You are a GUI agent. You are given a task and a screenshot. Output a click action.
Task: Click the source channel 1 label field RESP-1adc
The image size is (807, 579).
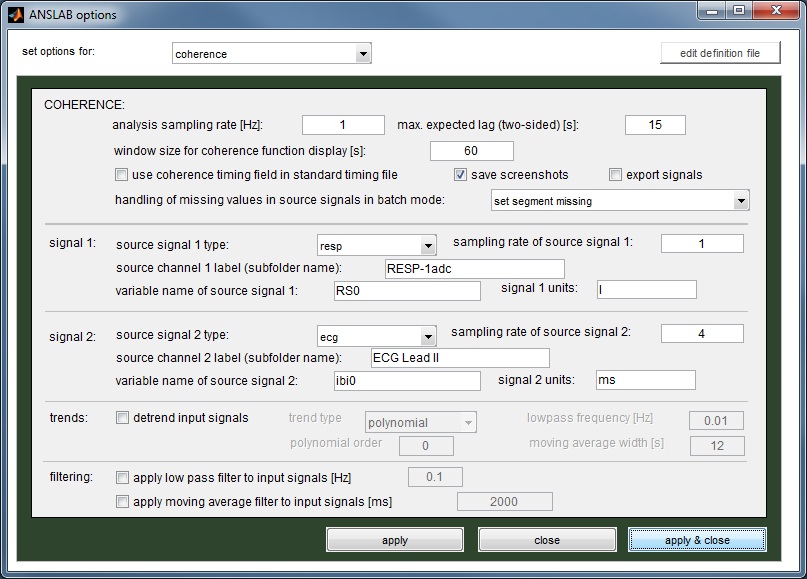click(x=475, y=269)
